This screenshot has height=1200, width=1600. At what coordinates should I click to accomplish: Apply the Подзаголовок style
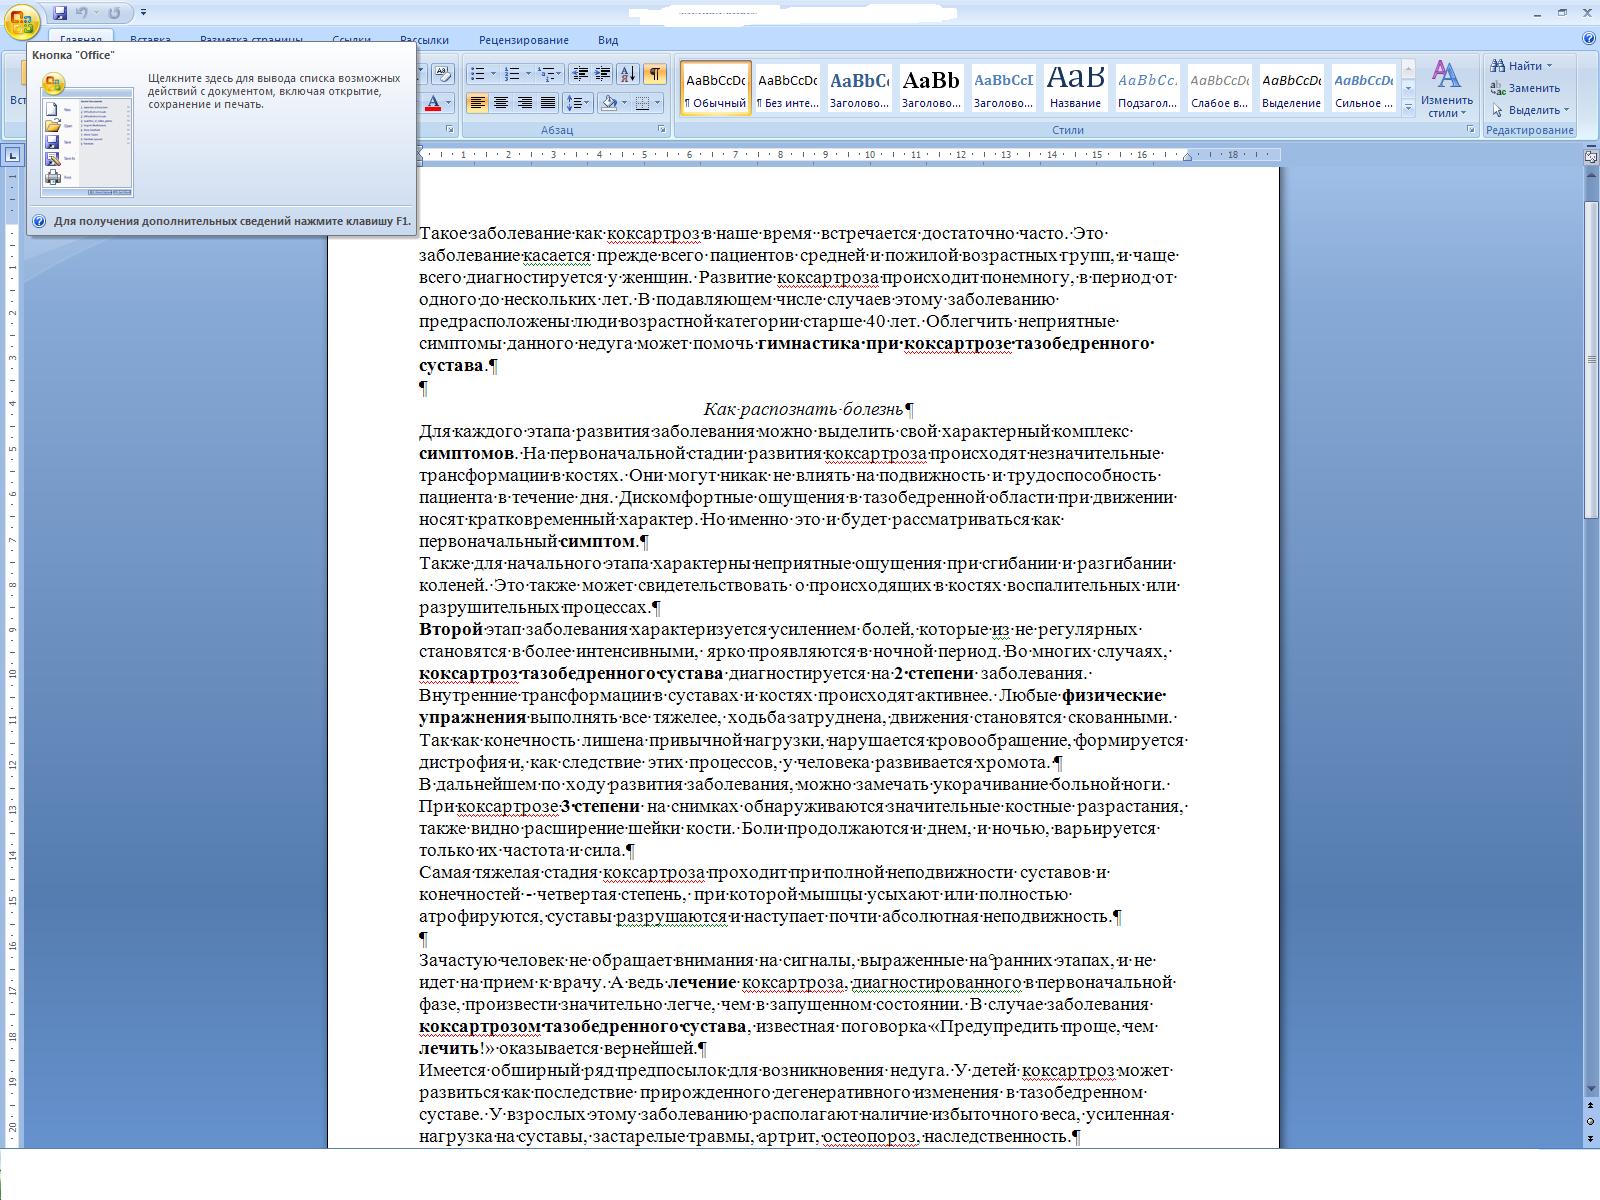pyautogui.click(x=1147, y=87)
